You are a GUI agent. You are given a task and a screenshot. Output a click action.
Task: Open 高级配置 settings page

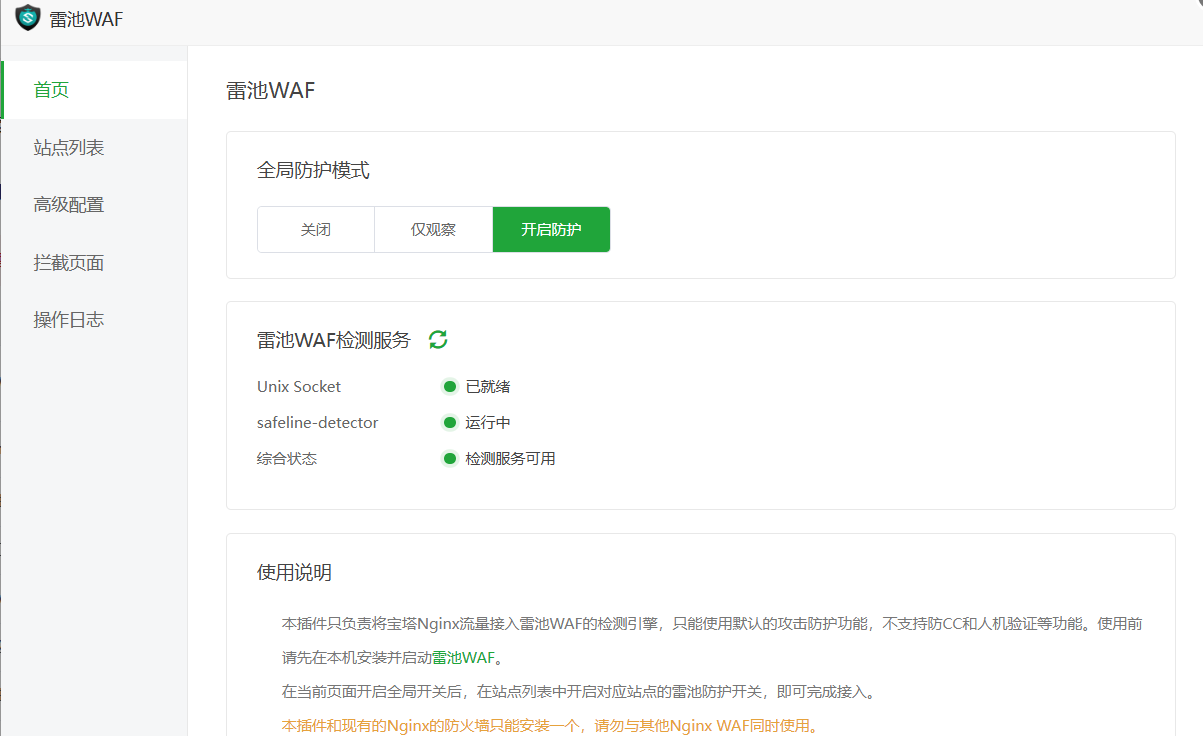click(94, 205)
